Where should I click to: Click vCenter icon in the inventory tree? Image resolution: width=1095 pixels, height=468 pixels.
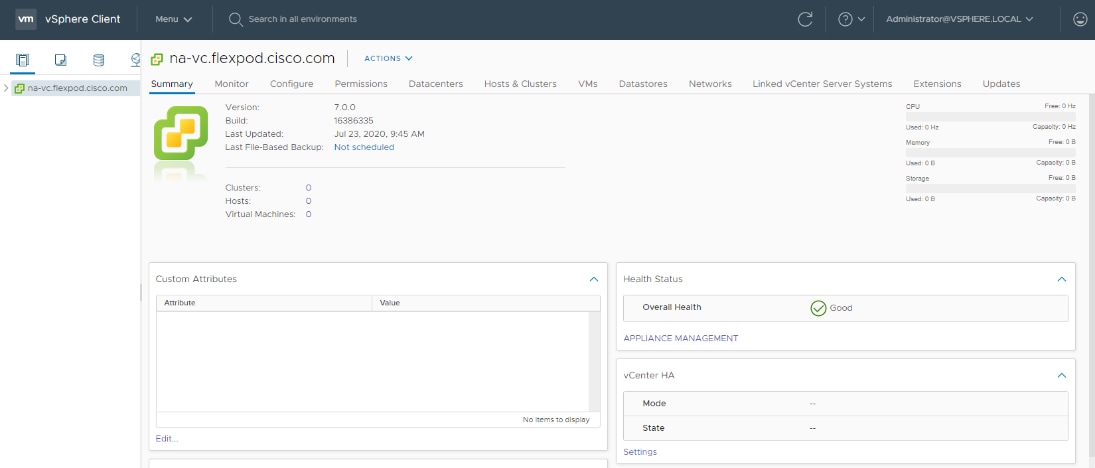pos(20,88)
